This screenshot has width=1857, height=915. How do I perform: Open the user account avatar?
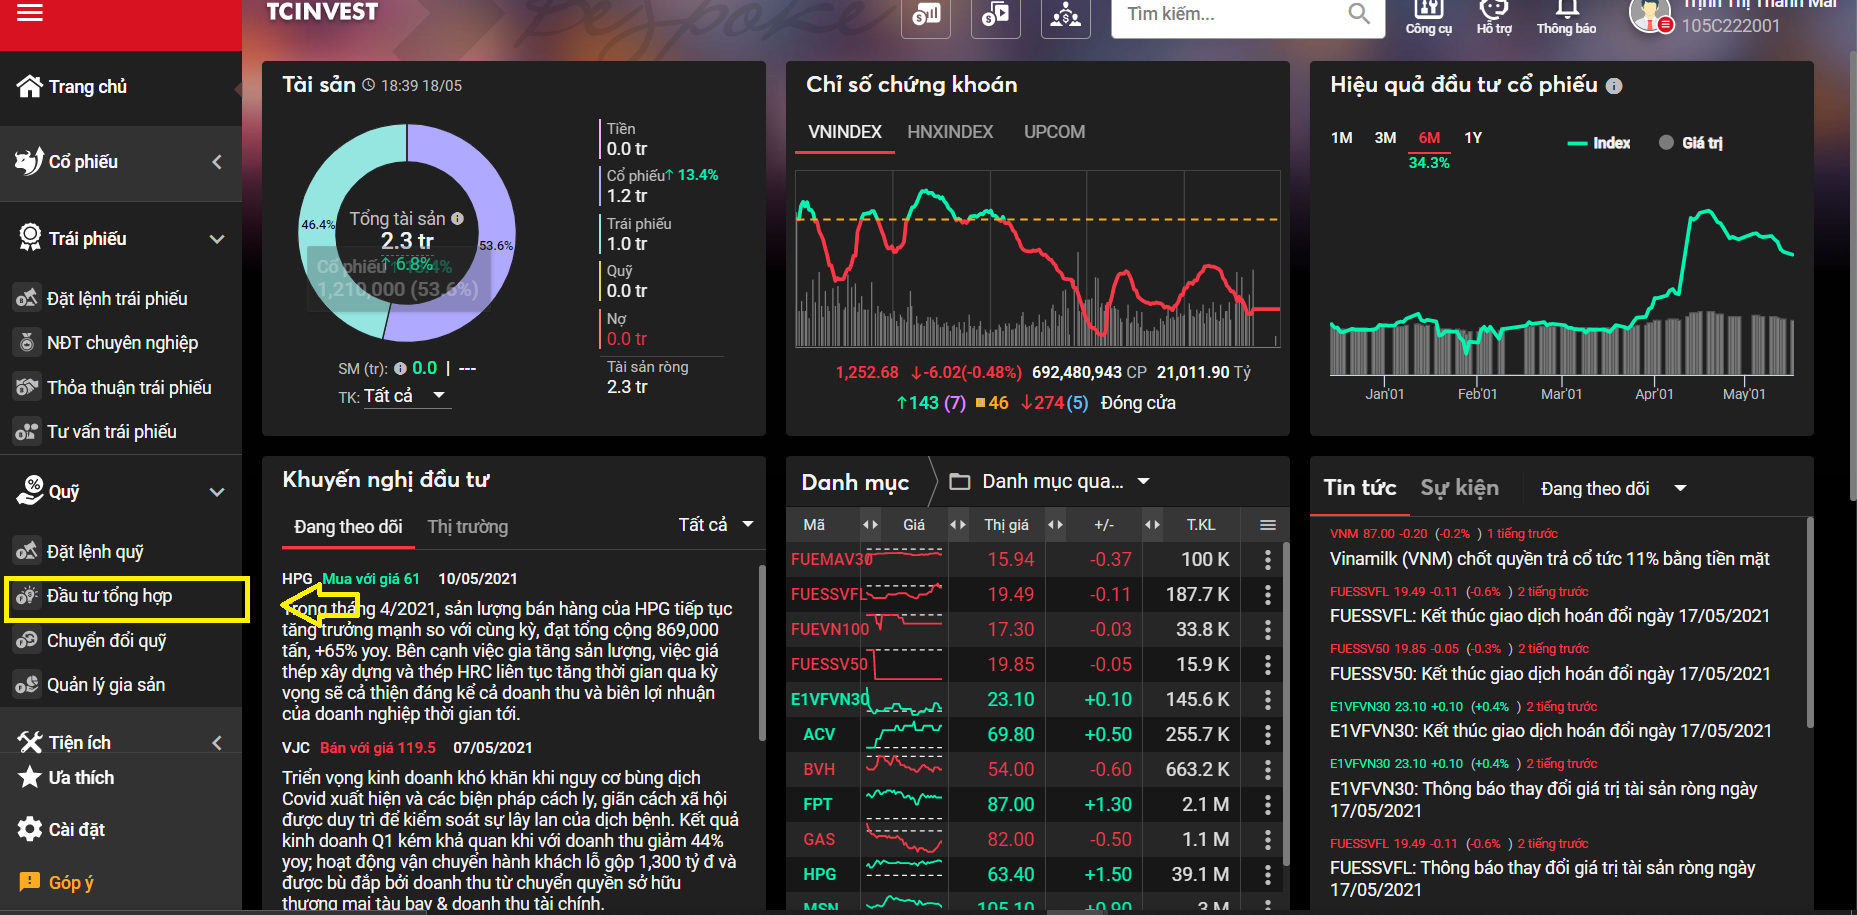click(x=1650, y=15)
